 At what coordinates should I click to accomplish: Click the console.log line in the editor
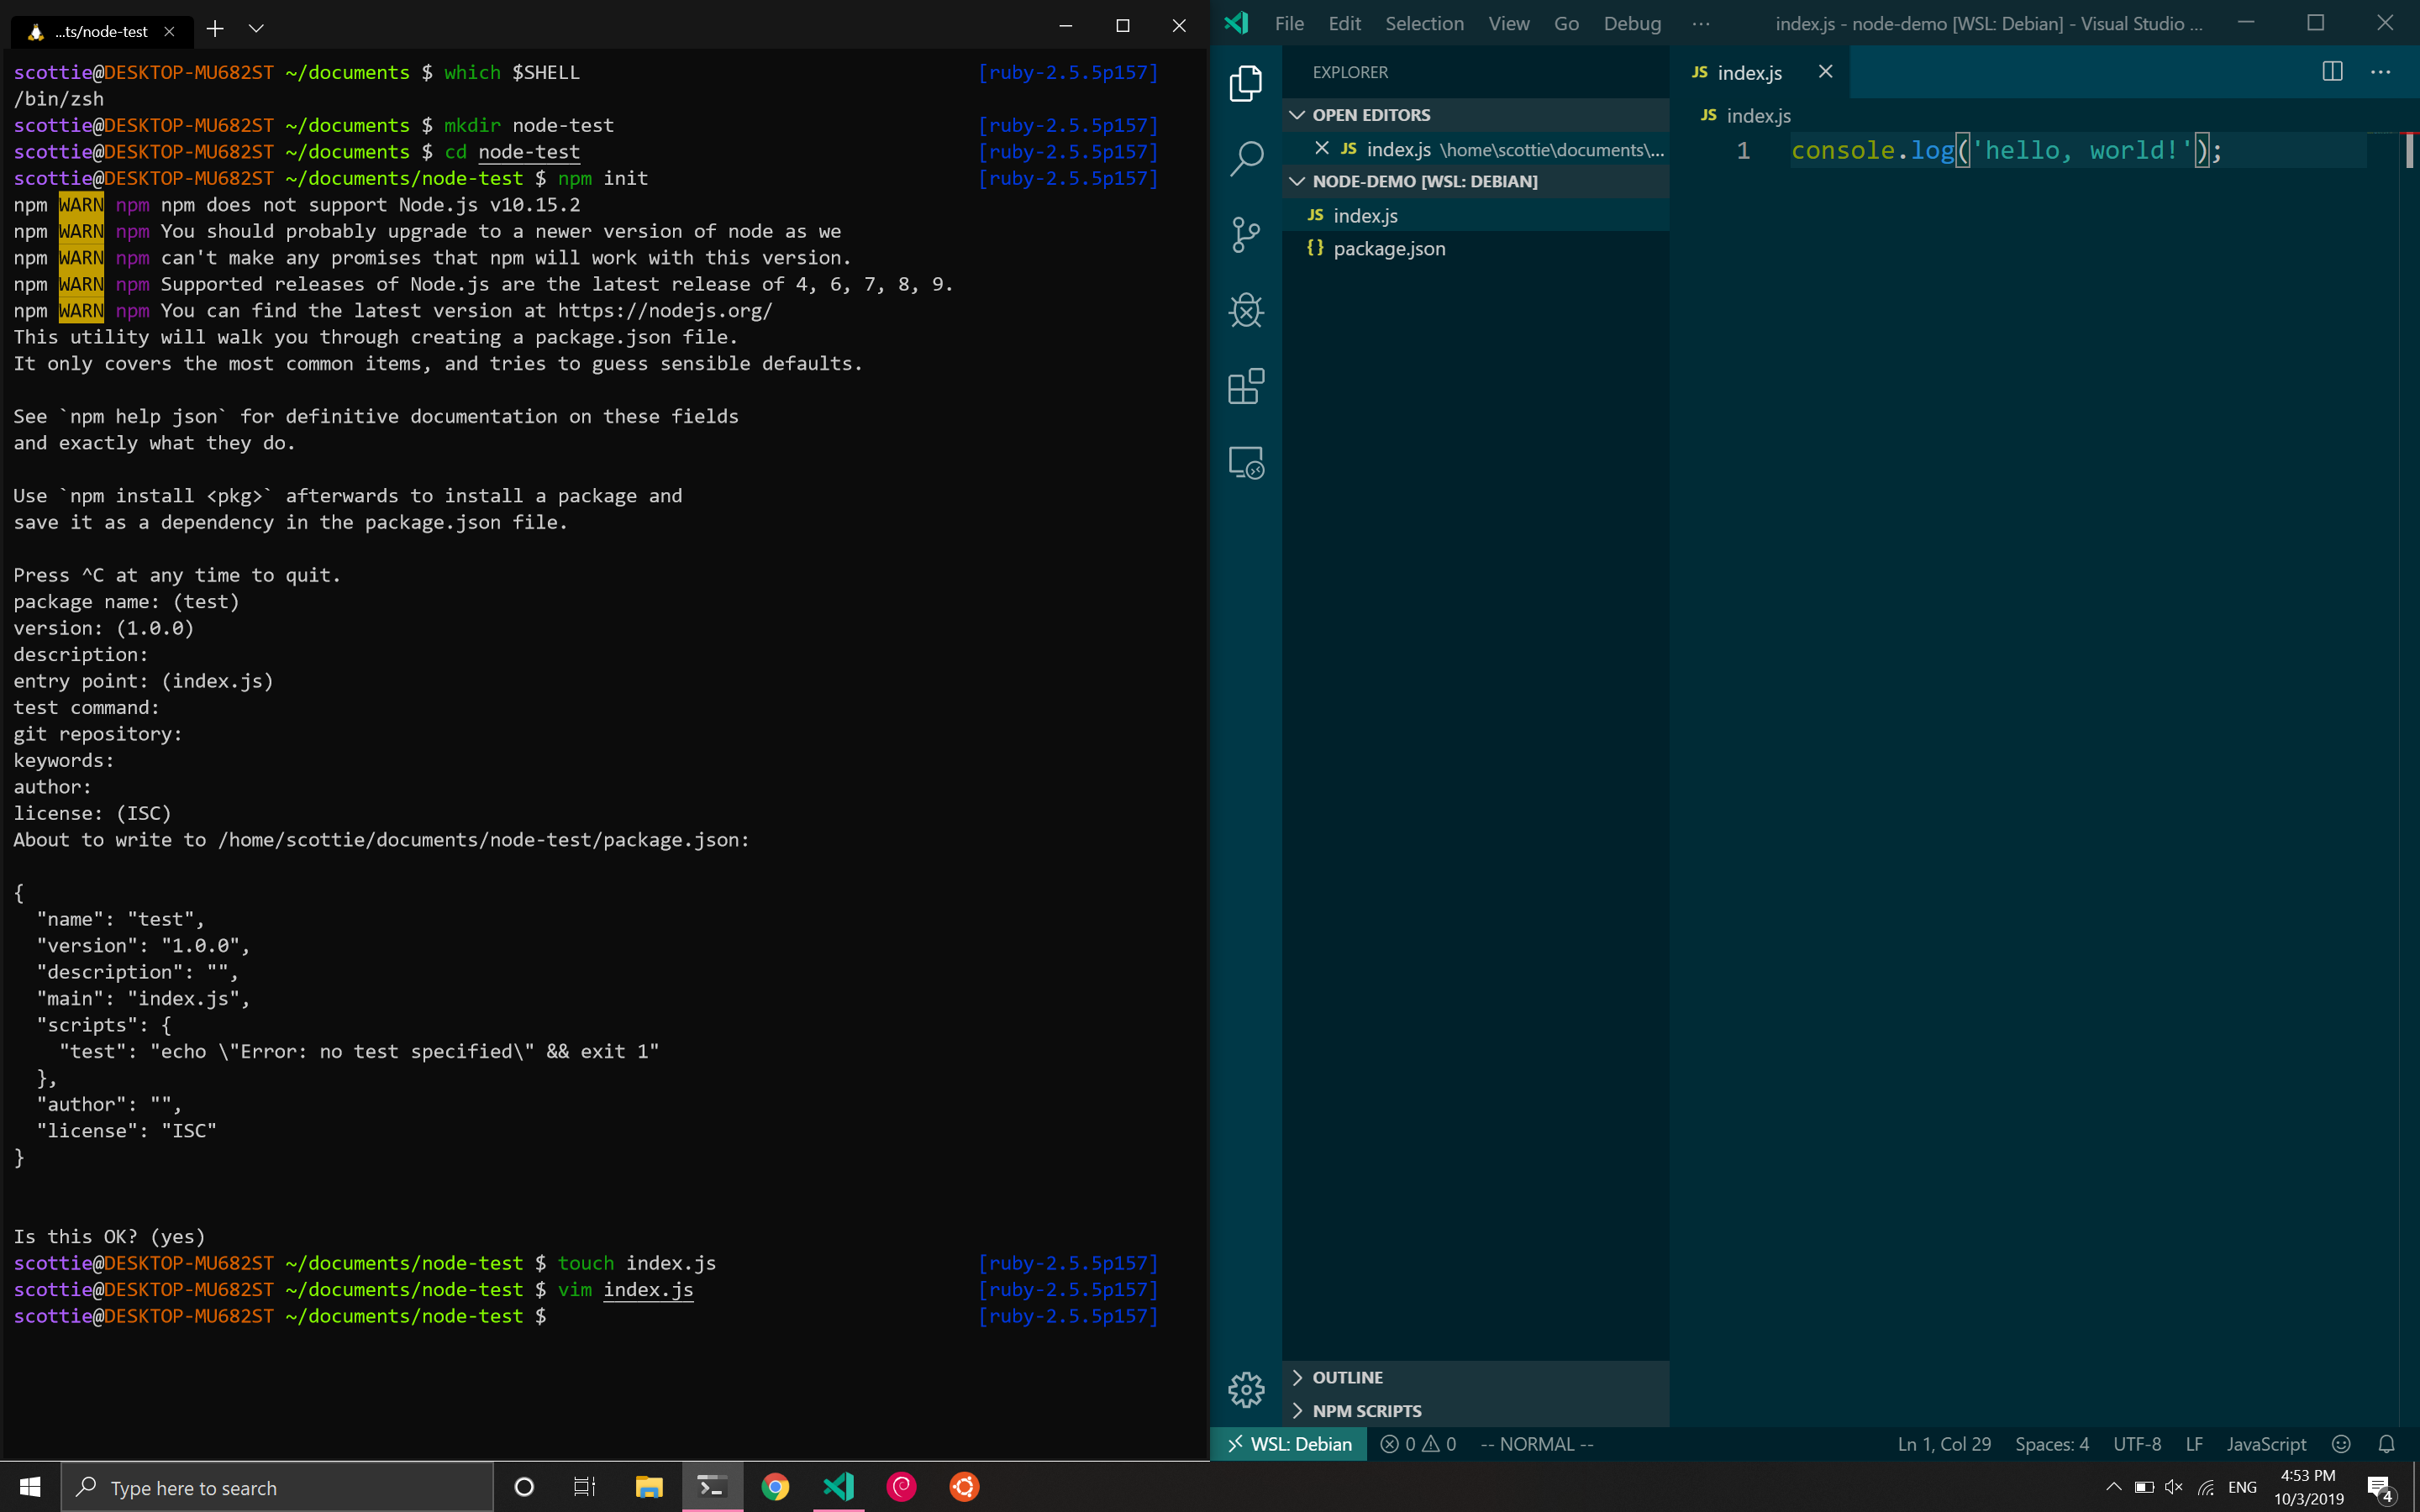click(2006, 150)
